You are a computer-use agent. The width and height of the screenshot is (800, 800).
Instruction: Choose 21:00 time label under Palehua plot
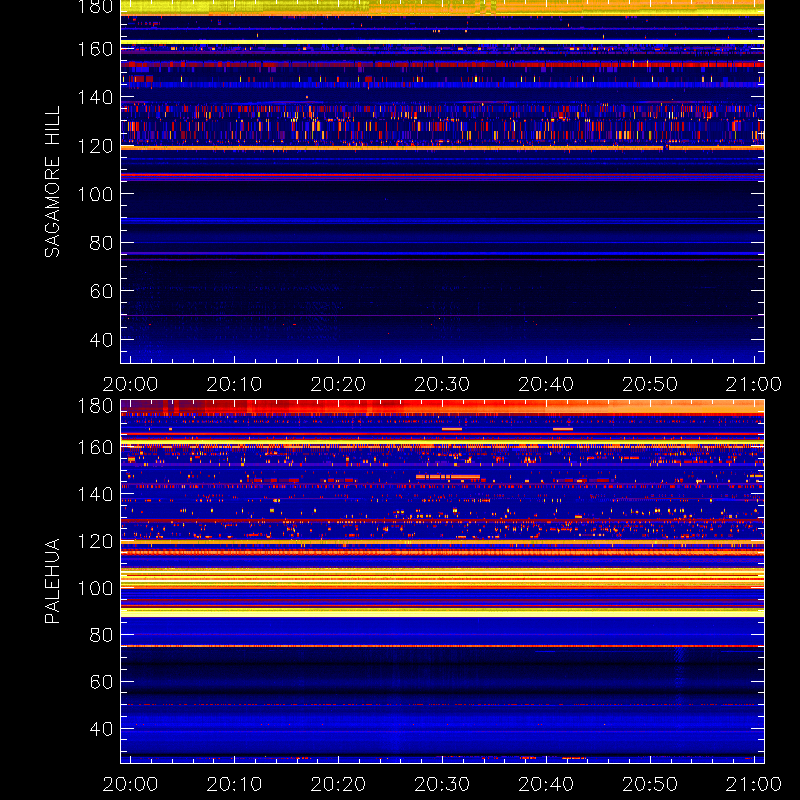point(754,784)
